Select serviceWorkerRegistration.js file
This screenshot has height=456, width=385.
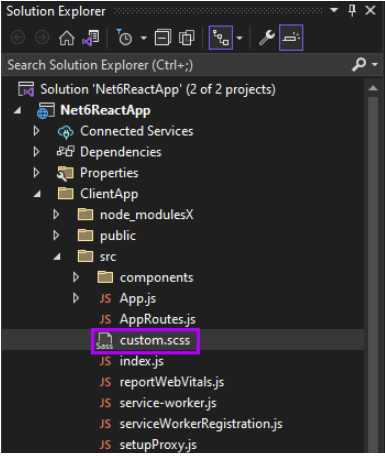201,424
